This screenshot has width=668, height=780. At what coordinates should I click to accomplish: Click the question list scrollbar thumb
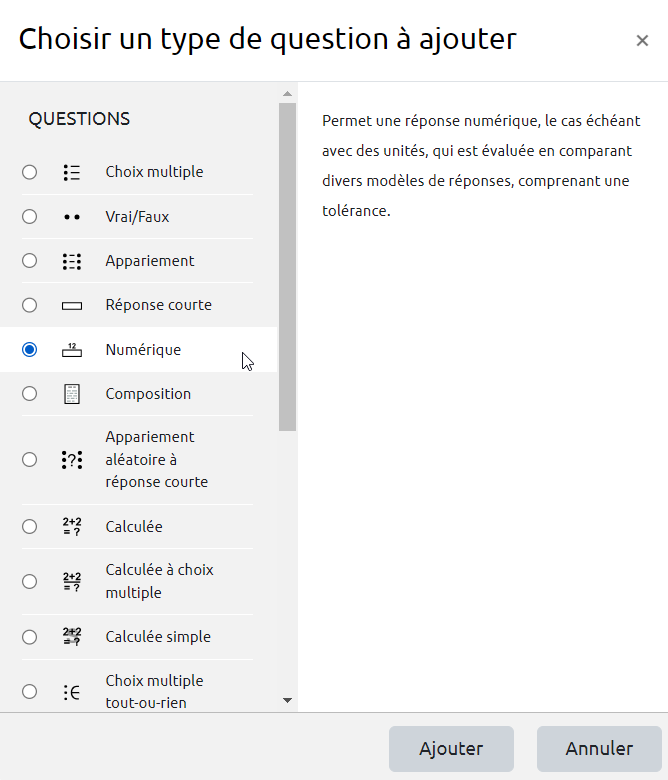point(288,266)
